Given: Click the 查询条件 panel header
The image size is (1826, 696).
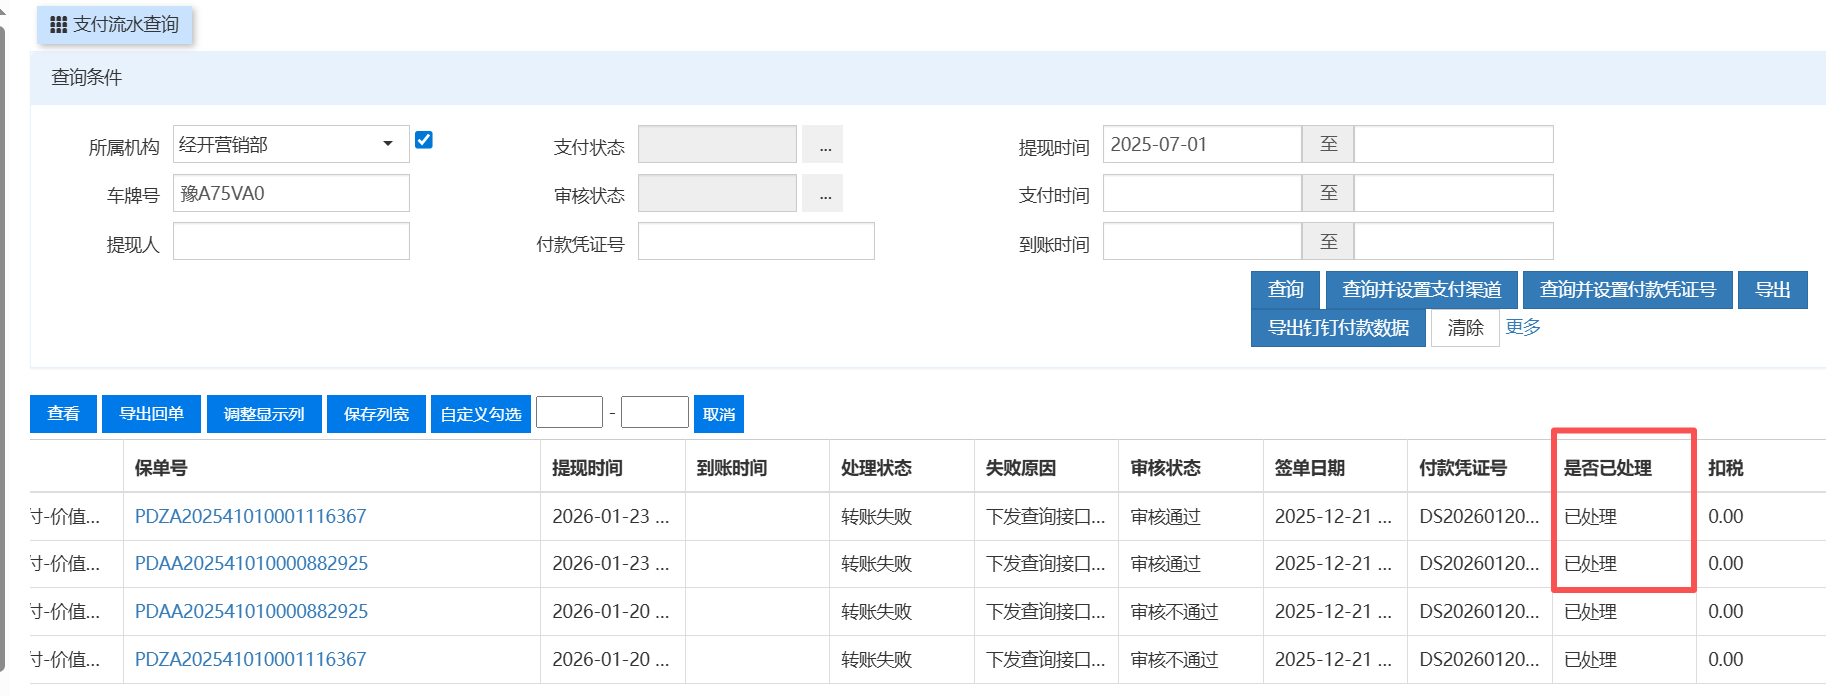Looking at the screenshot, I should click(x=928, y=78).
